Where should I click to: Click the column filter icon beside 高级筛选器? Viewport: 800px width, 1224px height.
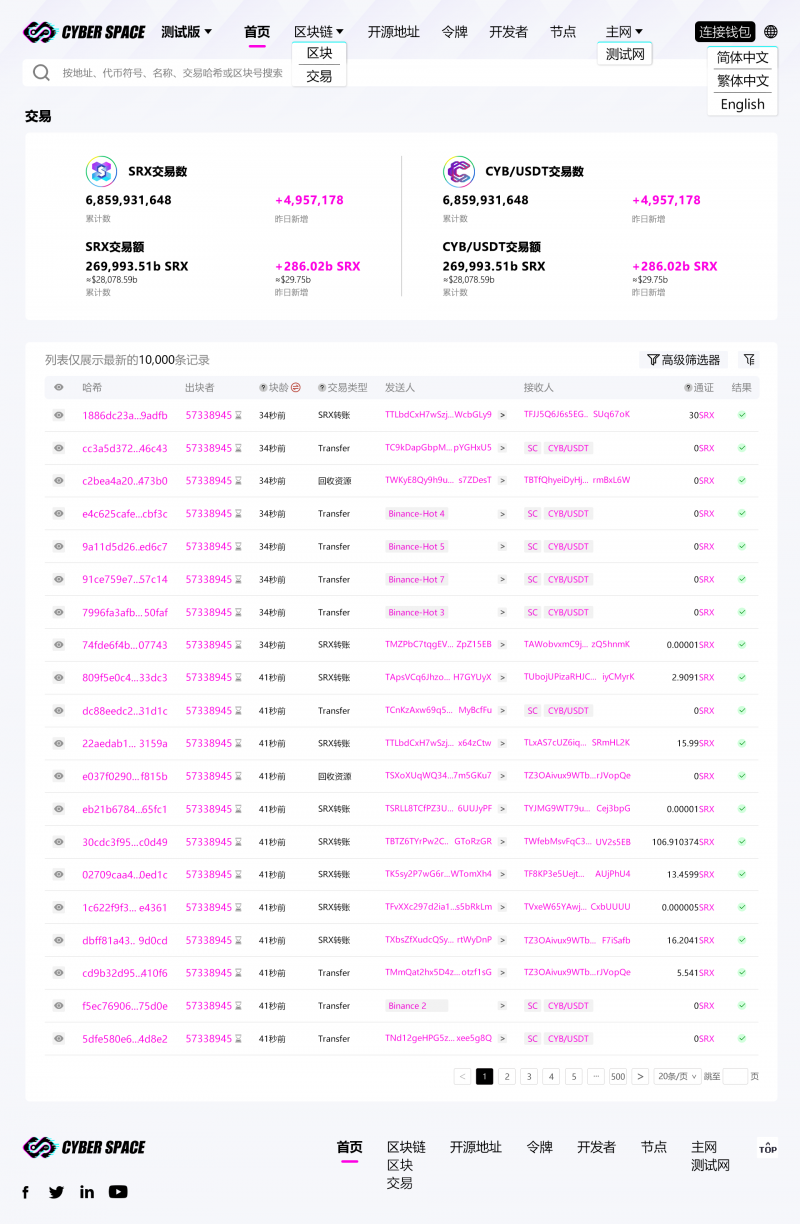click(749, 360)
